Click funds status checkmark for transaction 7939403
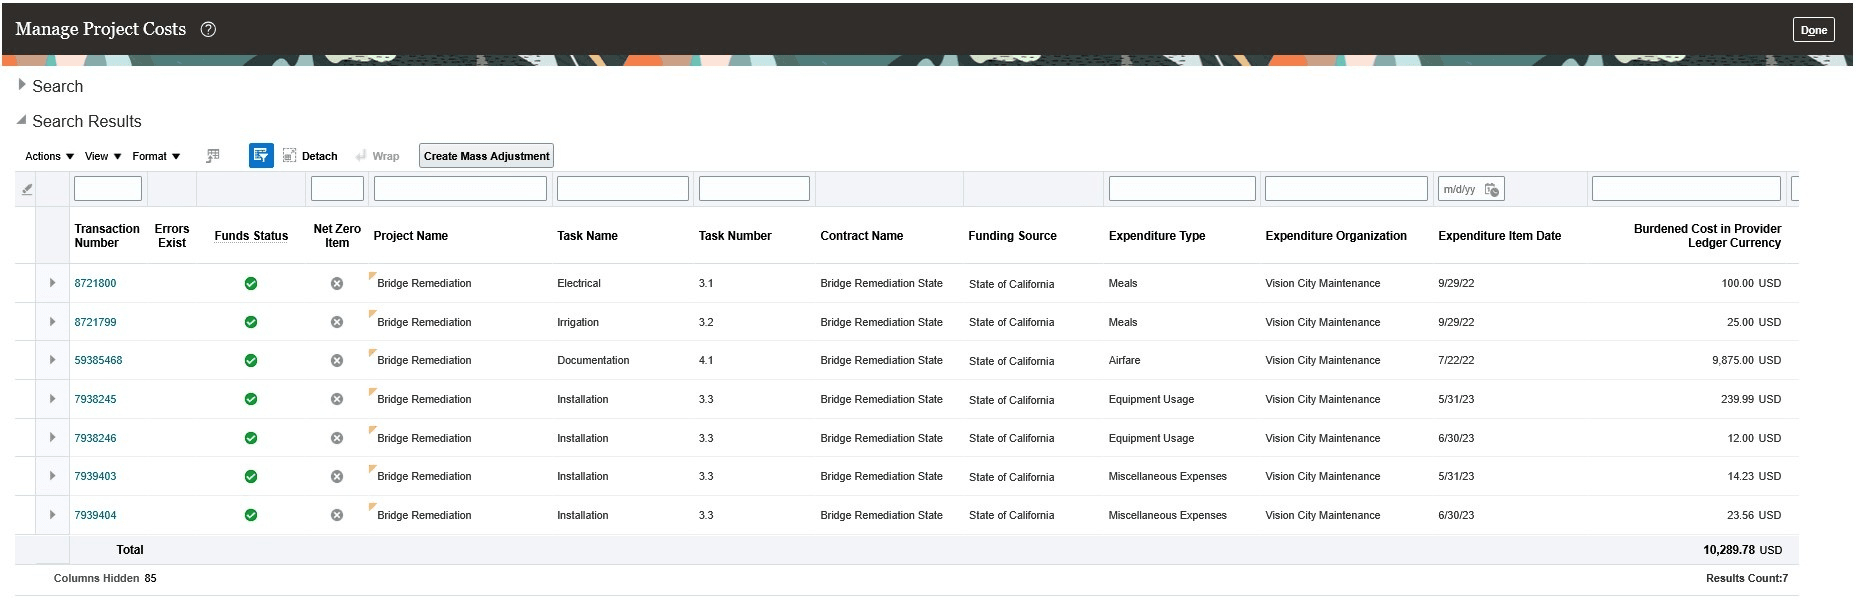 [251, 477]
